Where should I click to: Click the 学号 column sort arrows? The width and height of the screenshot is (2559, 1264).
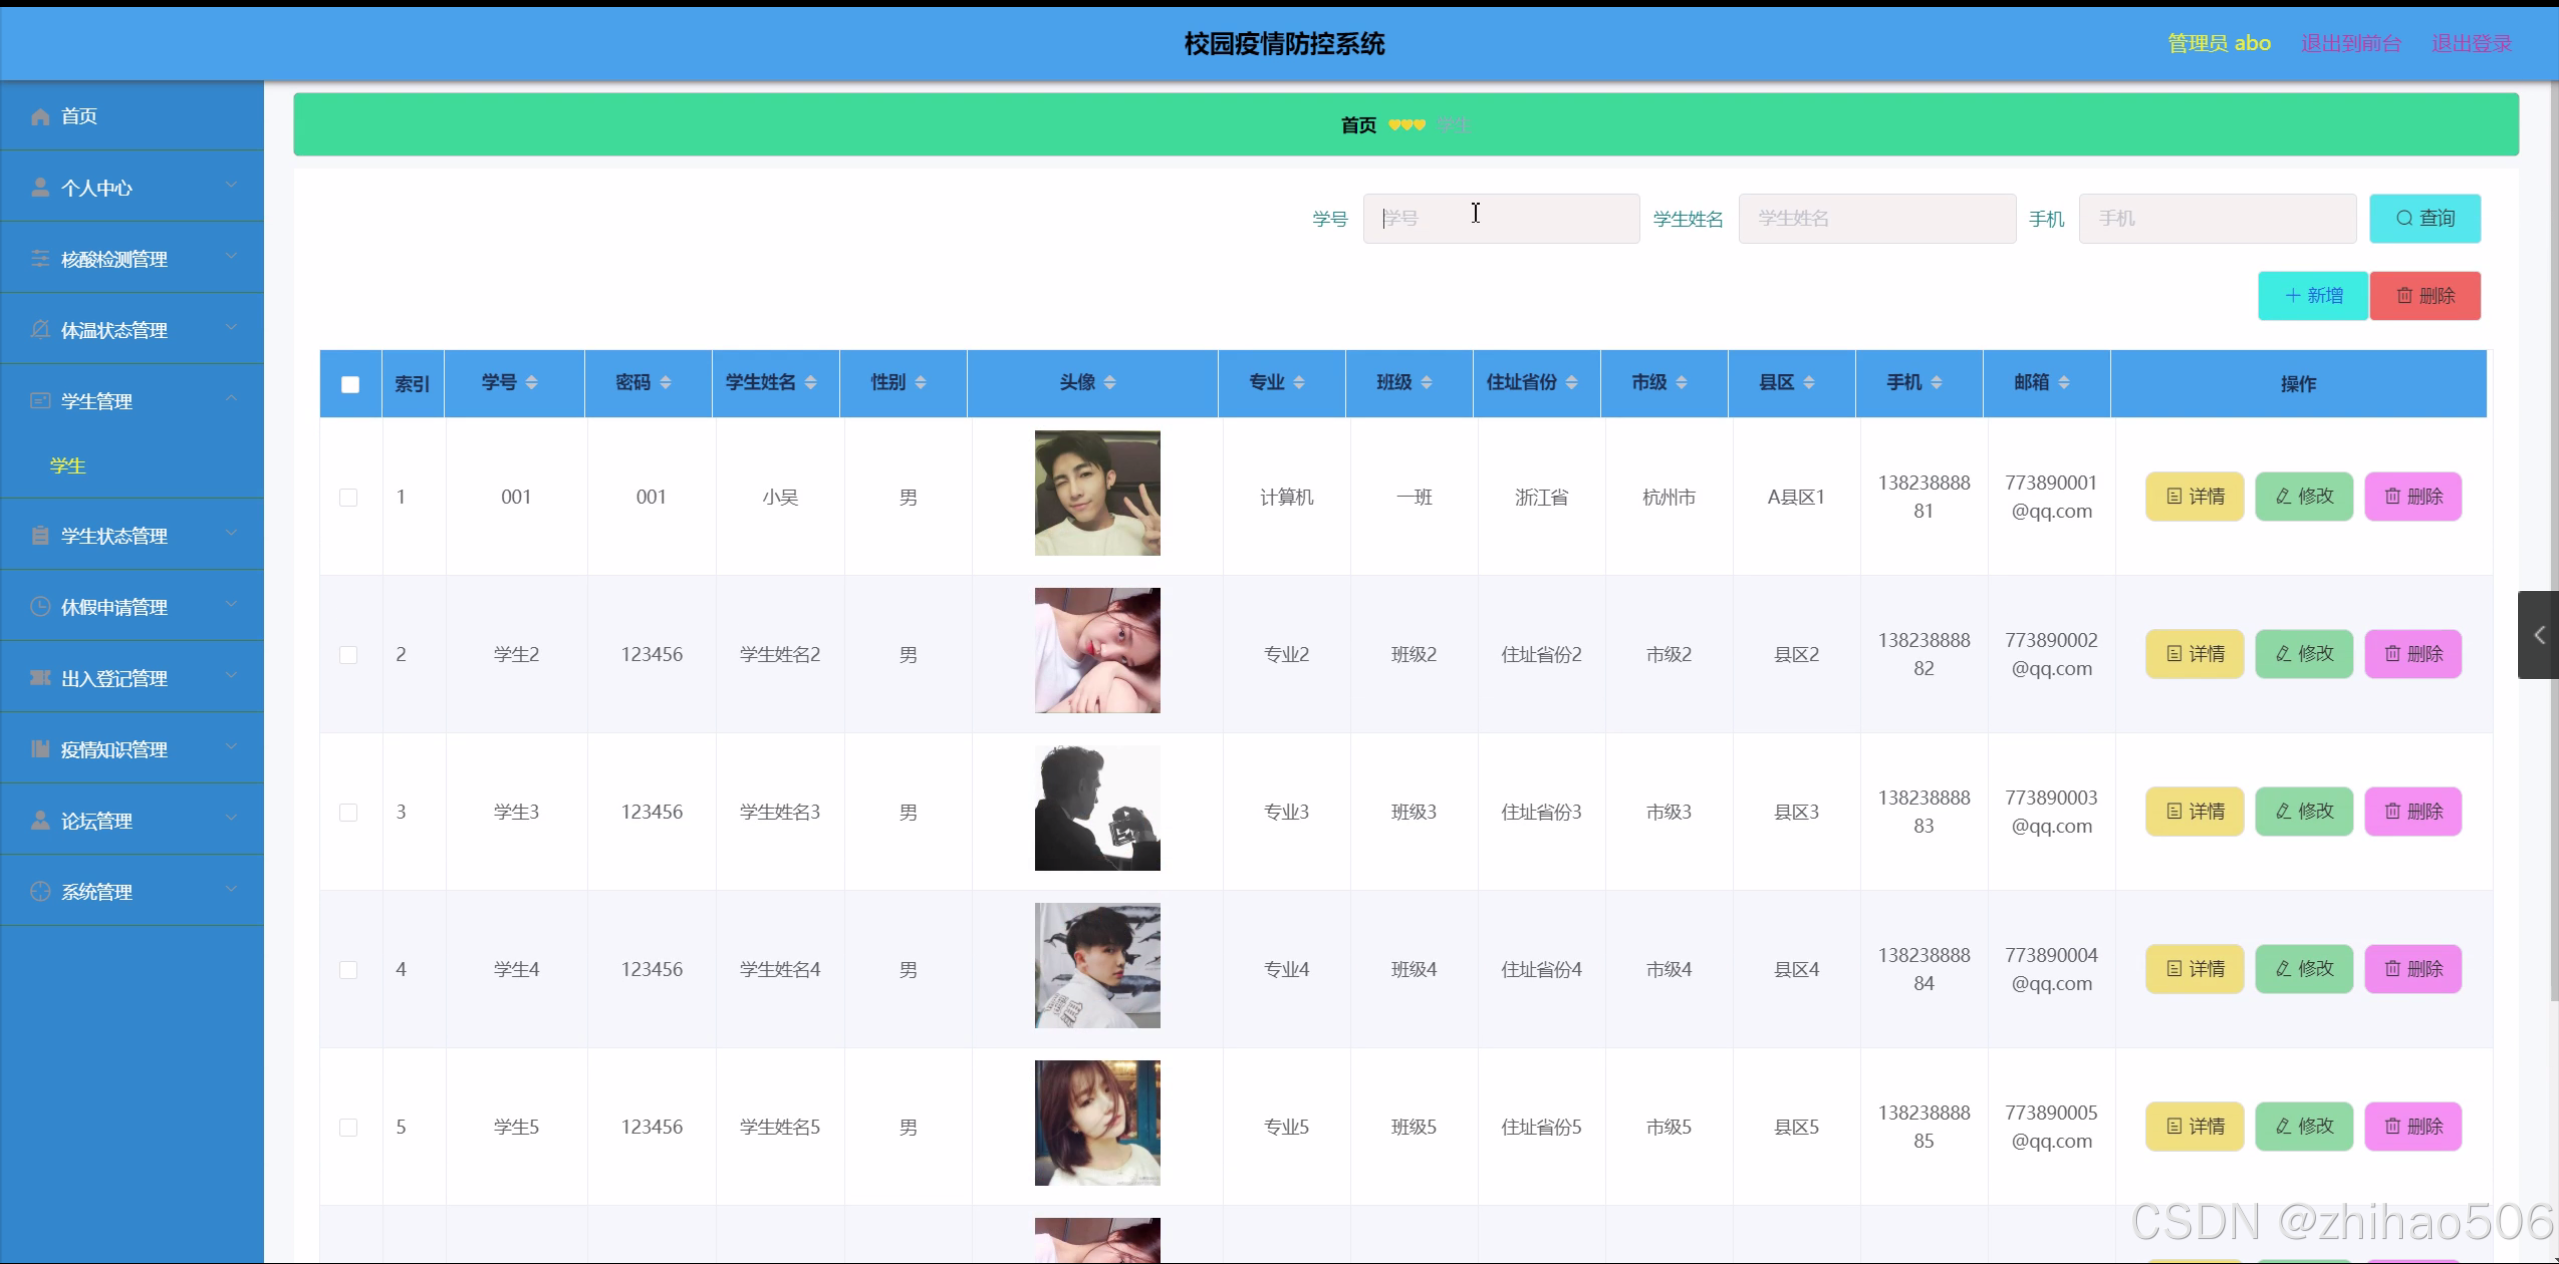(x=532, y=382)
